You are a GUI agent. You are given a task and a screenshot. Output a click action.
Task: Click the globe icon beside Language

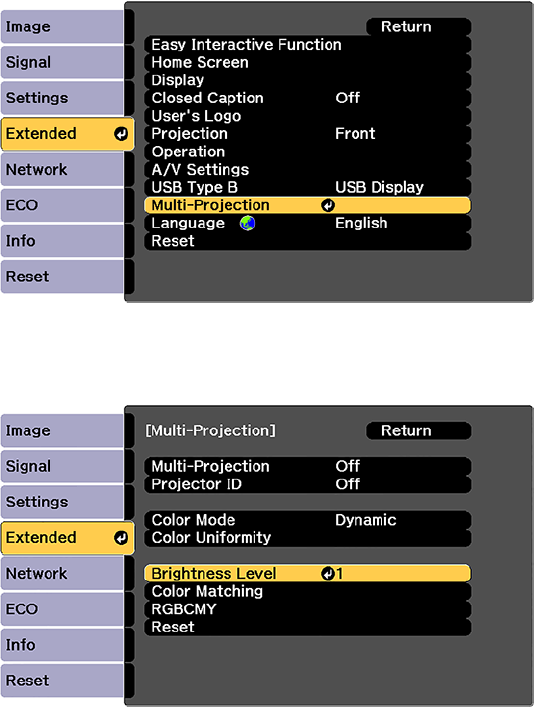click(247, 223)
